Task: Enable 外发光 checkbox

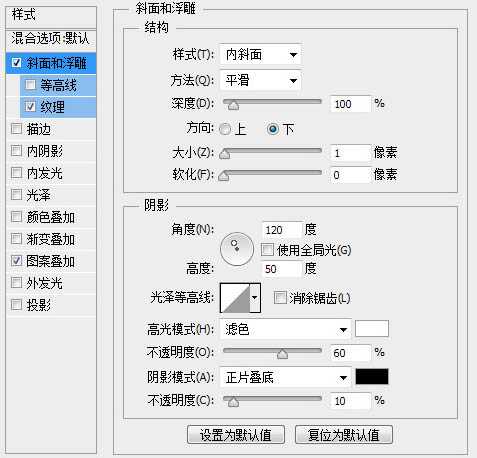Action: pos(16,283)
